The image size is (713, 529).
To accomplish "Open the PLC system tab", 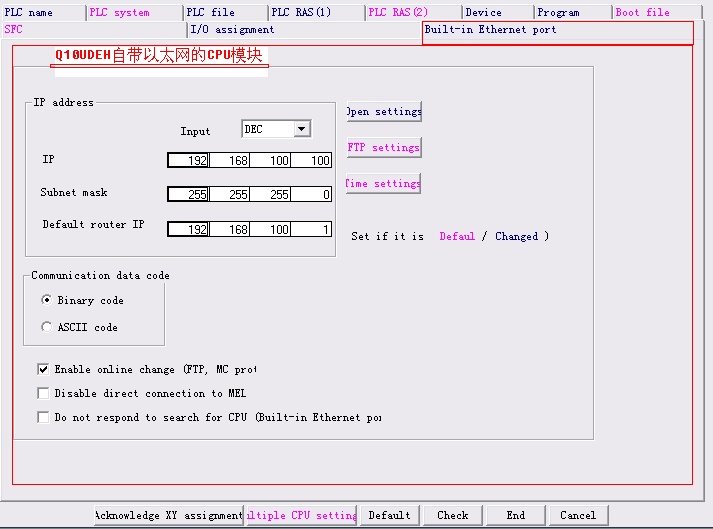I will tap(130, 12).
